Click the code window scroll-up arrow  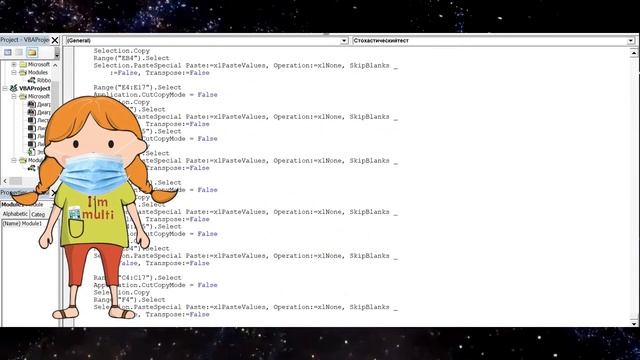point(634,53)
